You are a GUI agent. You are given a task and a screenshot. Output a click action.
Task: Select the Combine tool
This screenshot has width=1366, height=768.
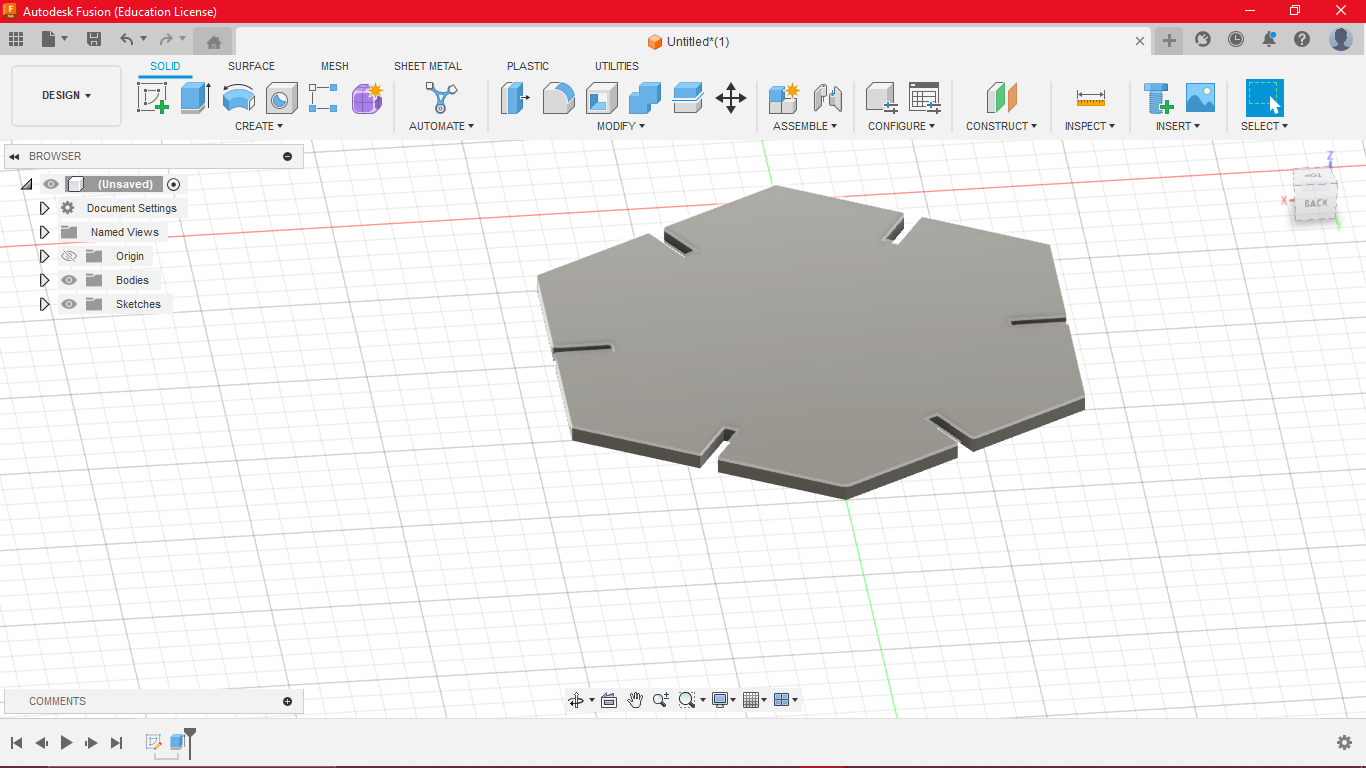pos(644,98)
